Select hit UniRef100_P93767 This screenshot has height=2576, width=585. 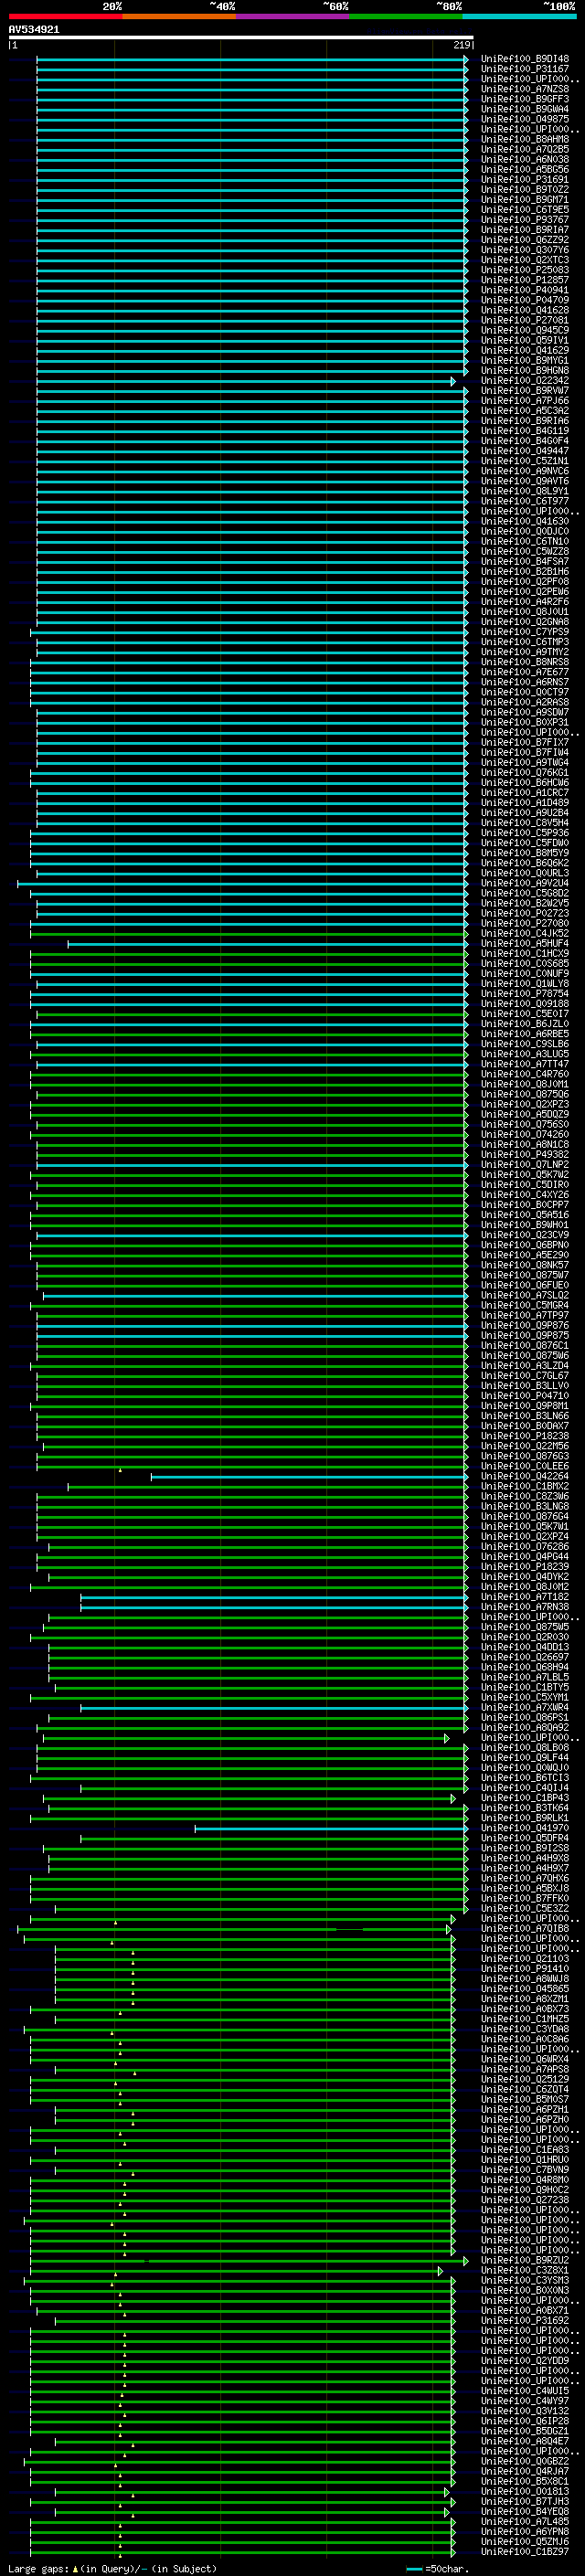(x=524, y=219)
